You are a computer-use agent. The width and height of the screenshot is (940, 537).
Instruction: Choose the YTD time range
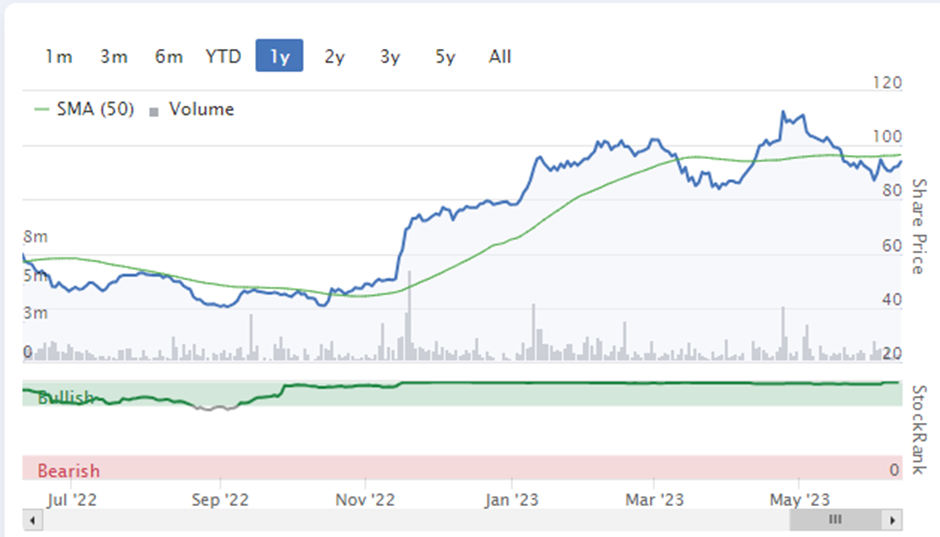(x=224, y=56)
